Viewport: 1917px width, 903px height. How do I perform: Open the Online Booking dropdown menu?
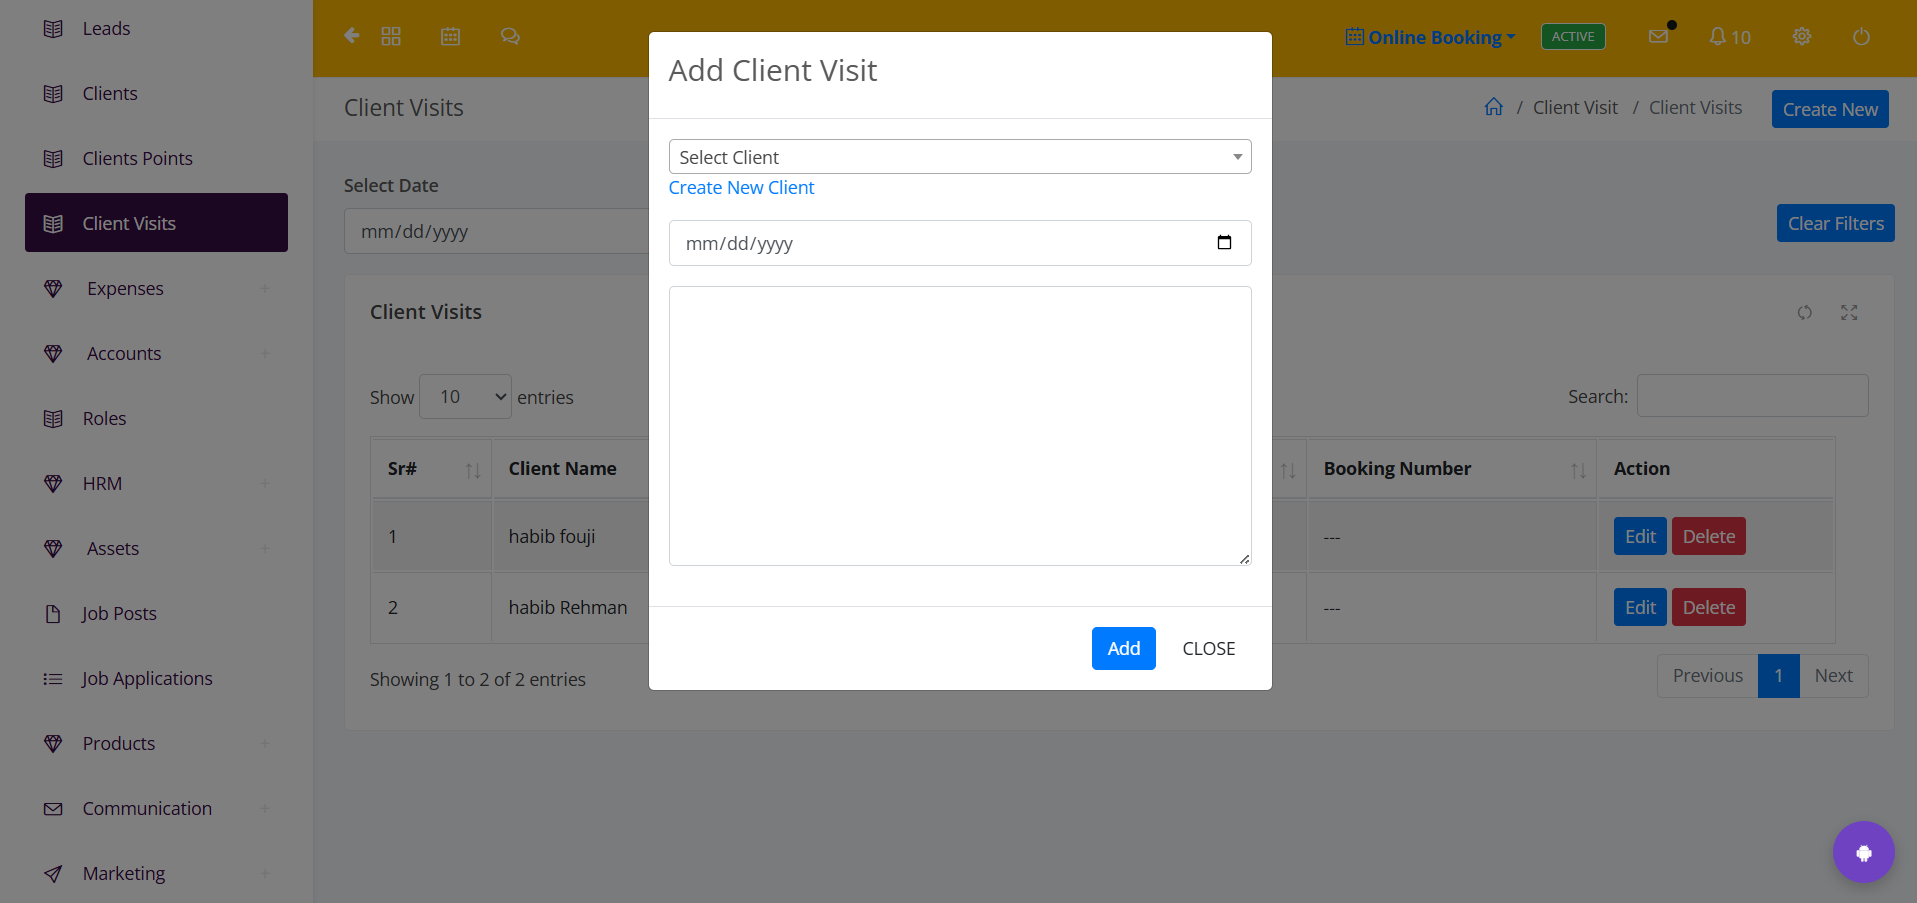pos(1431,37)
